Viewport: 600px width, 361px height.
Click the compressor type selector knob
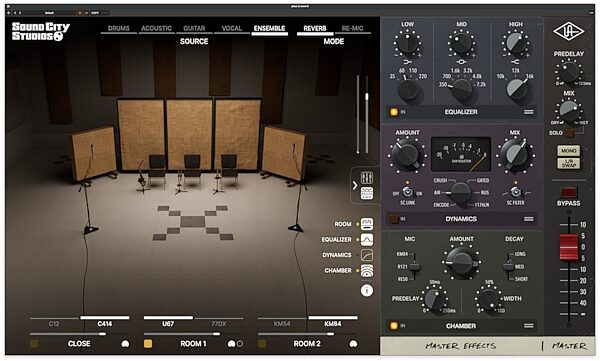460,193
